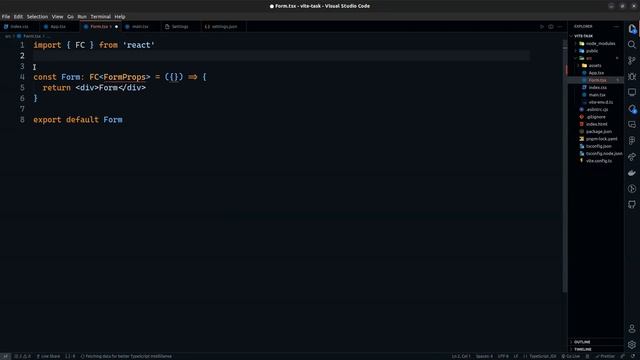Screen dimensions: 640x360
Task: Open editor More Actions ellipsis
Action: click(560, 27)
